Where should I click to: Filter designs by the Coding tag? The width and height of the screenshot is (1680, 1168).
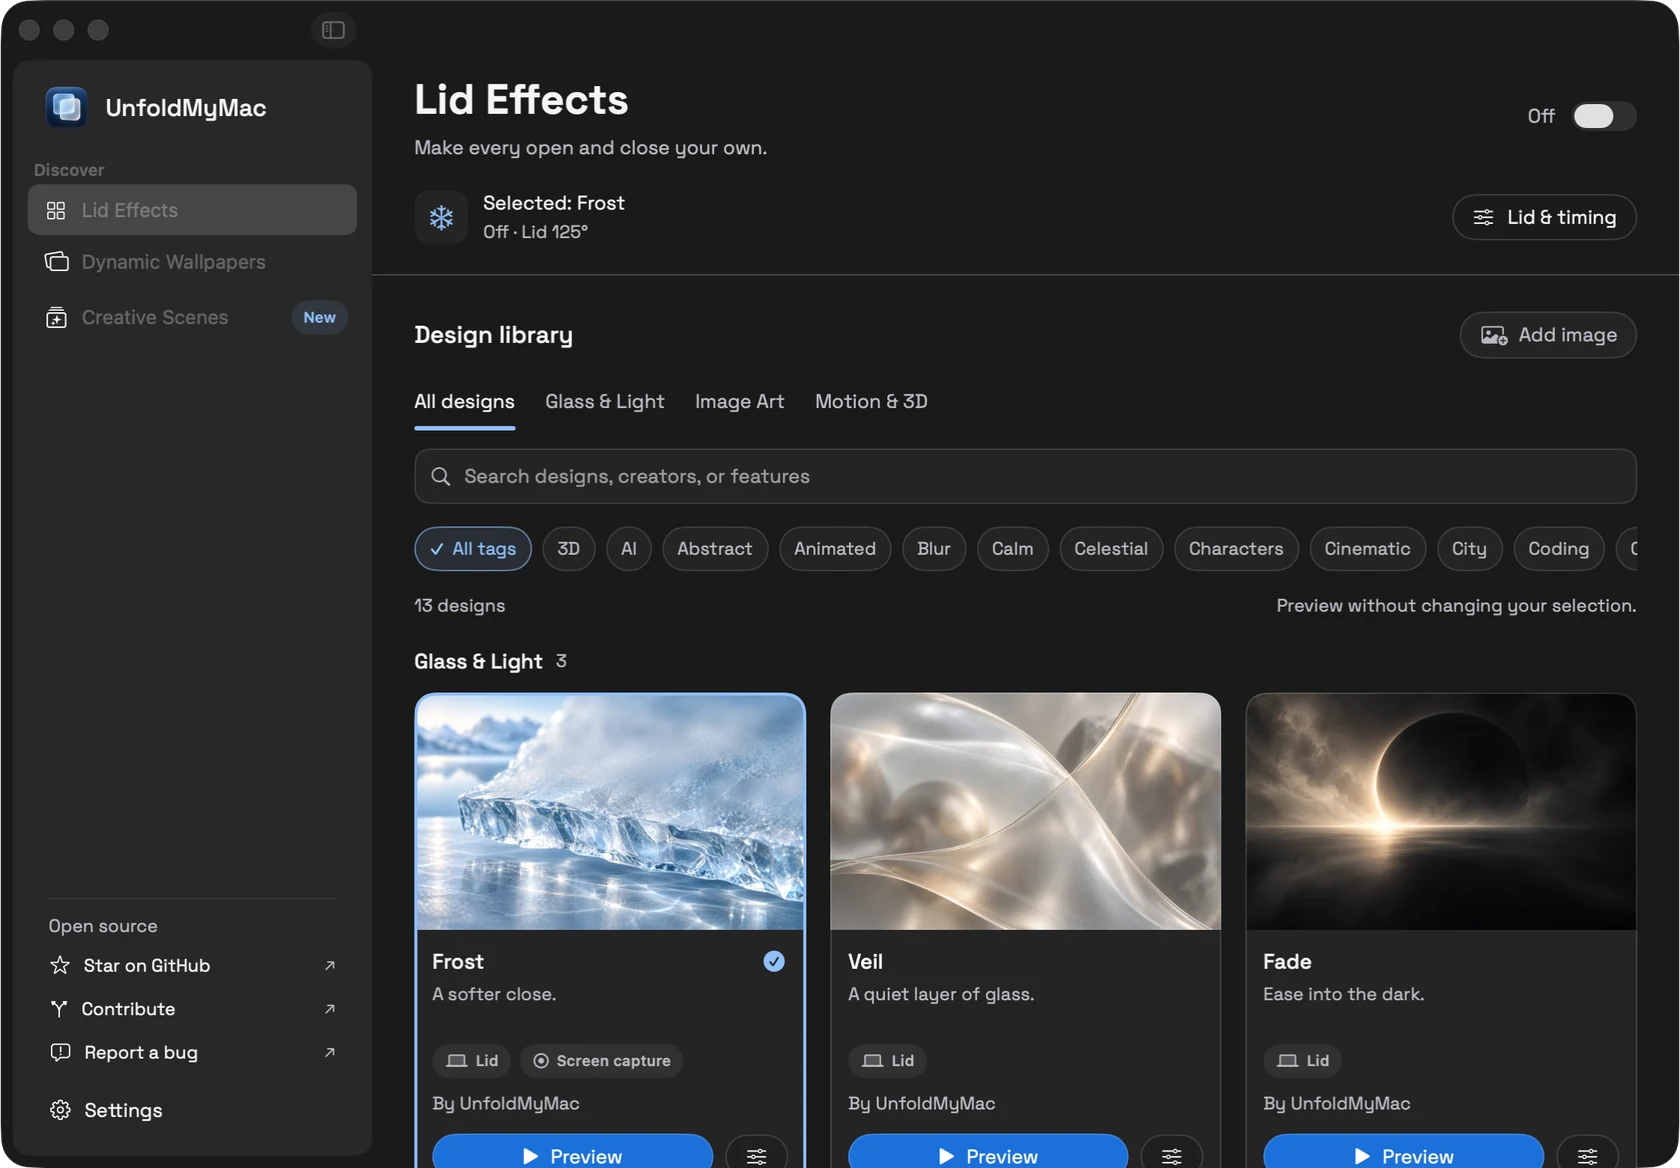point(1558,549)
